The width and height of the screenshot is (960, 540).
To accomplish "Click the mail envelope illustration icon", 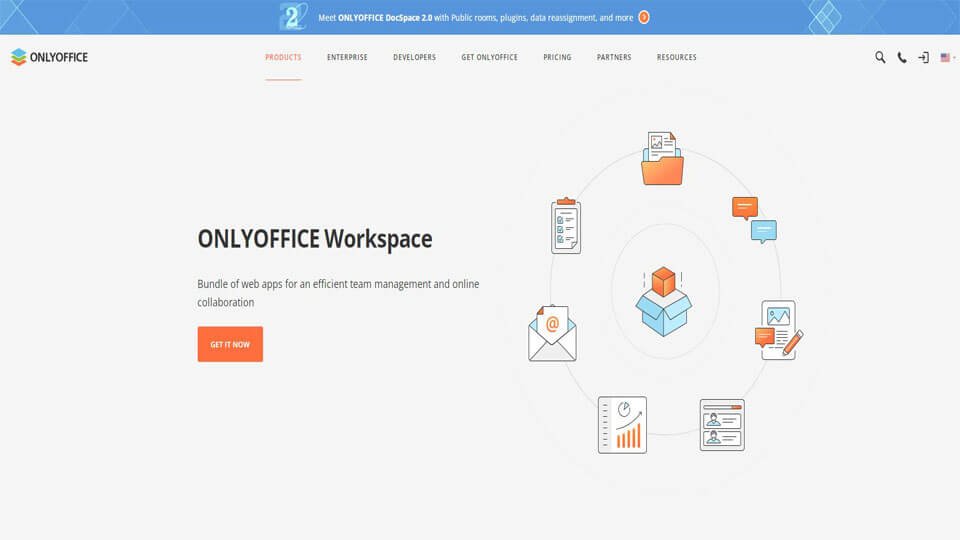I will click(552, 333).
